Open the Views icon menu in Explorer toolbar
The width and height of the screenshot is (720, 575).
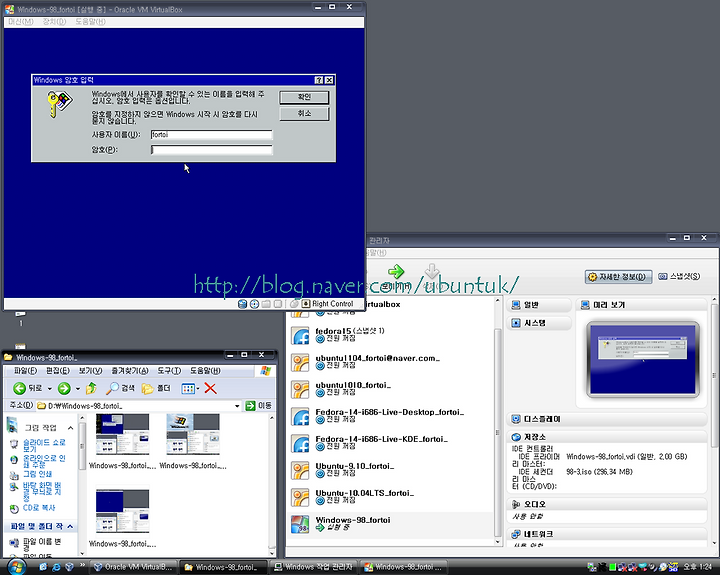pyautogui.click(x=190, y=389)
